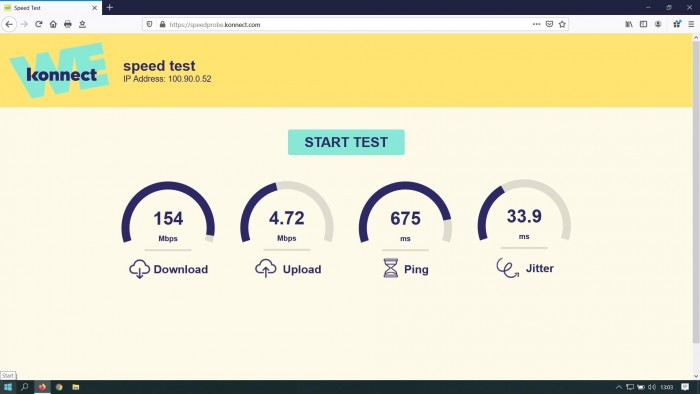Click the Upload label
The image size is (700, 394).
click(x=302, y=270)
